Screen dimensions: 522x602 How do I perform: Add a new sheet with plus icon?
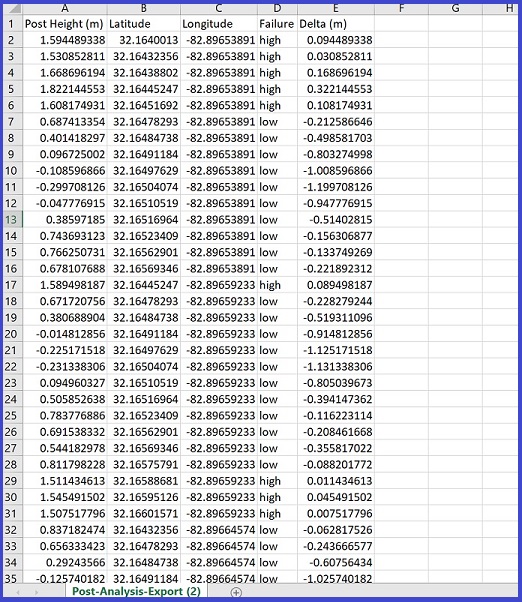236,592
